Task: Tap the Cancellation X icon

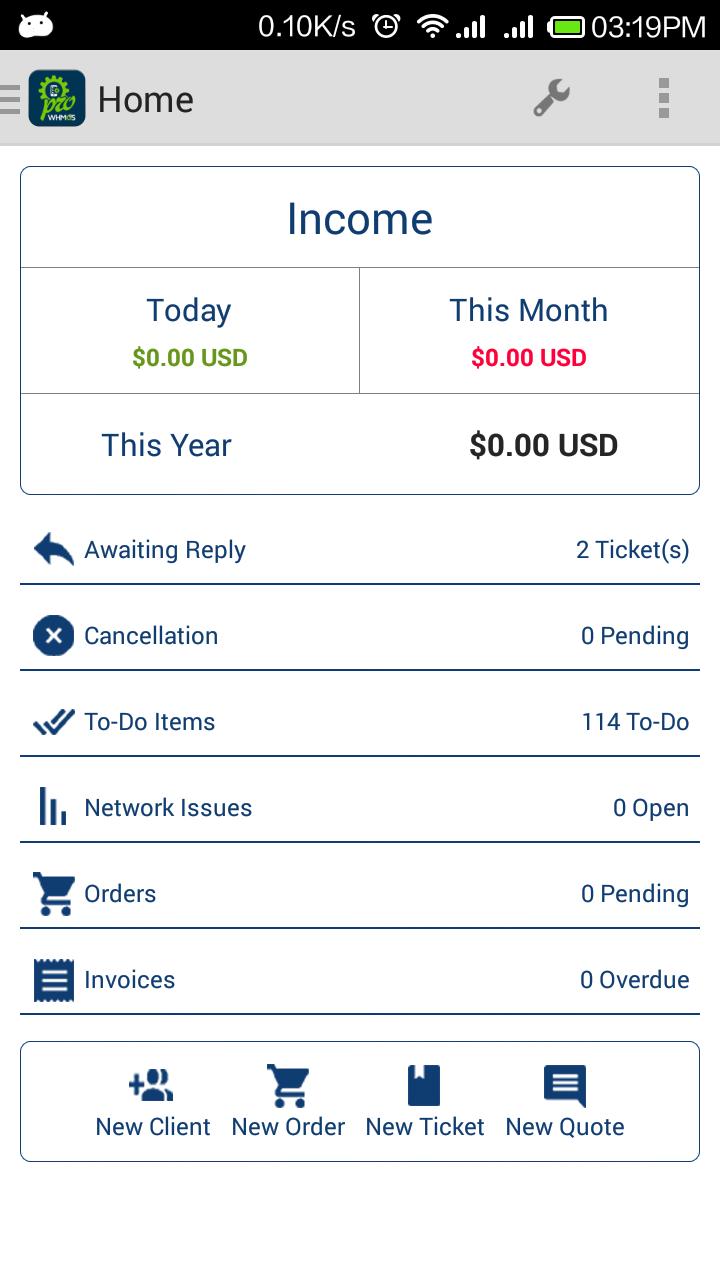Action: [53, 635]
